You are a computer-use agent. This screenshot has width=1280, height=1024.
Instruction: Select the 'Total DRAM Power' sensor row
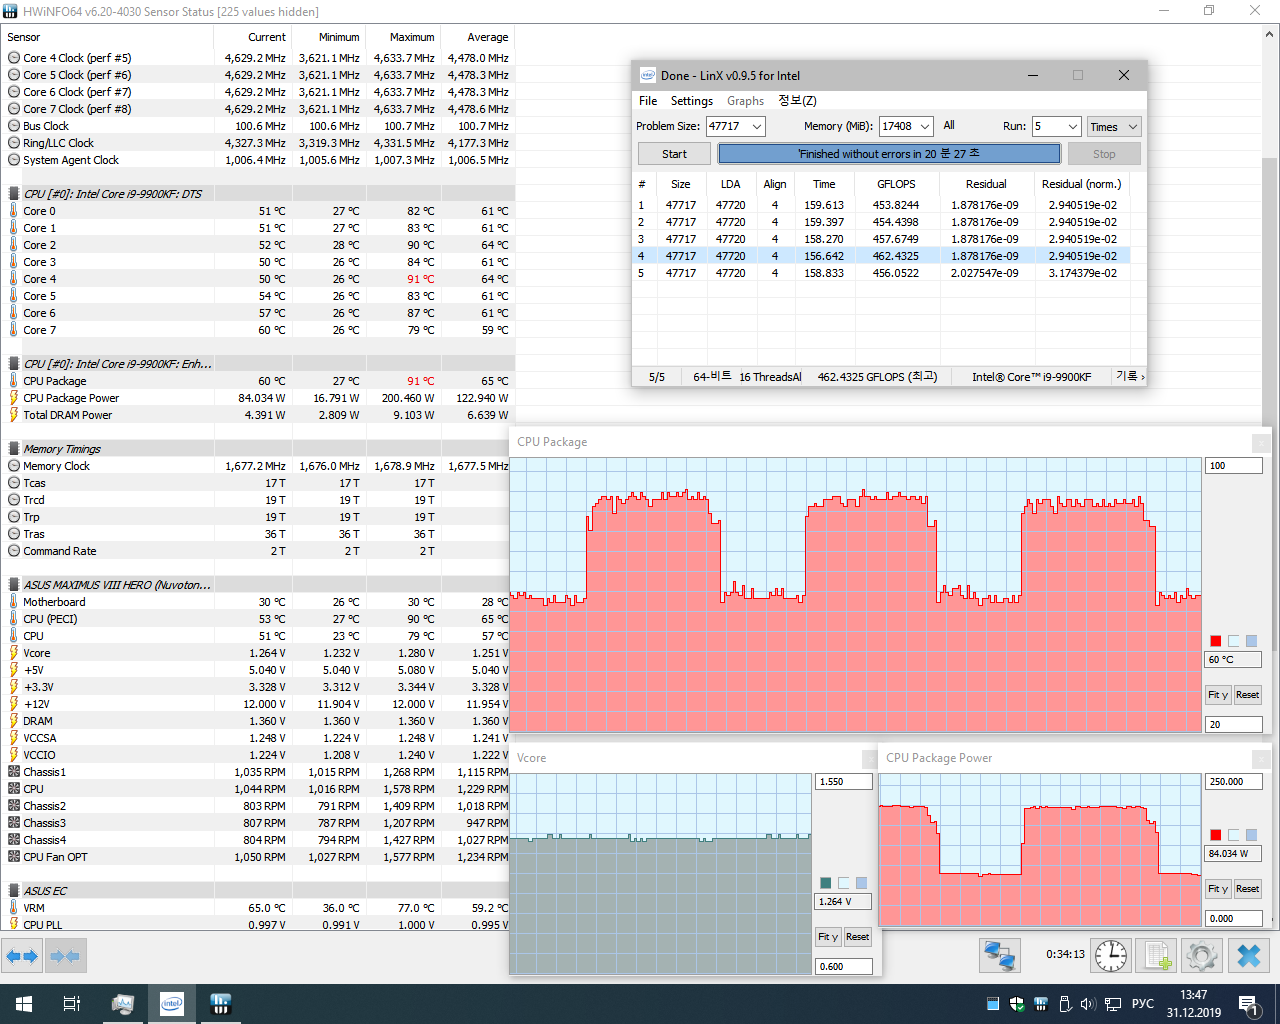257,415
